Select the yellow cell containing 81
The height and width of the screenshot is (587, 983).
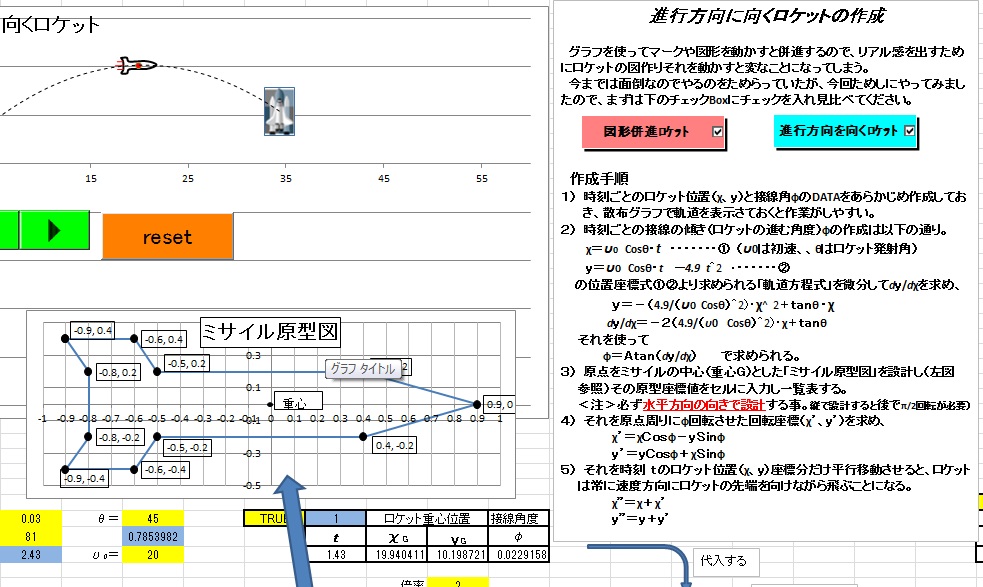(x=31, y=537)
